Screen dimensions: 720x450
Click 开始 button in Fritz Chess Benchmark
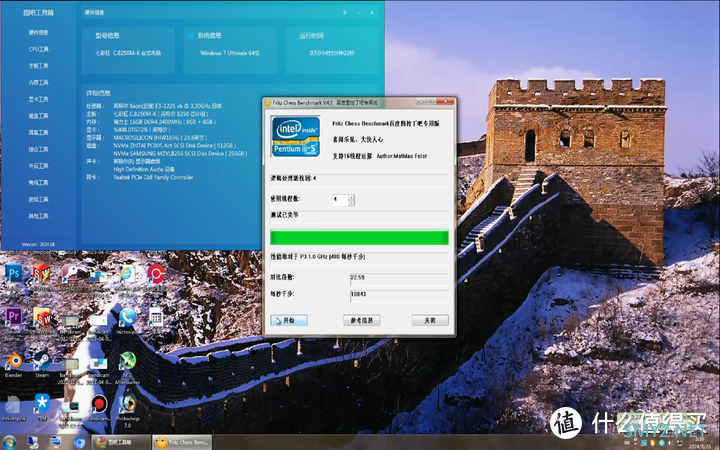[x=289, y=321]
